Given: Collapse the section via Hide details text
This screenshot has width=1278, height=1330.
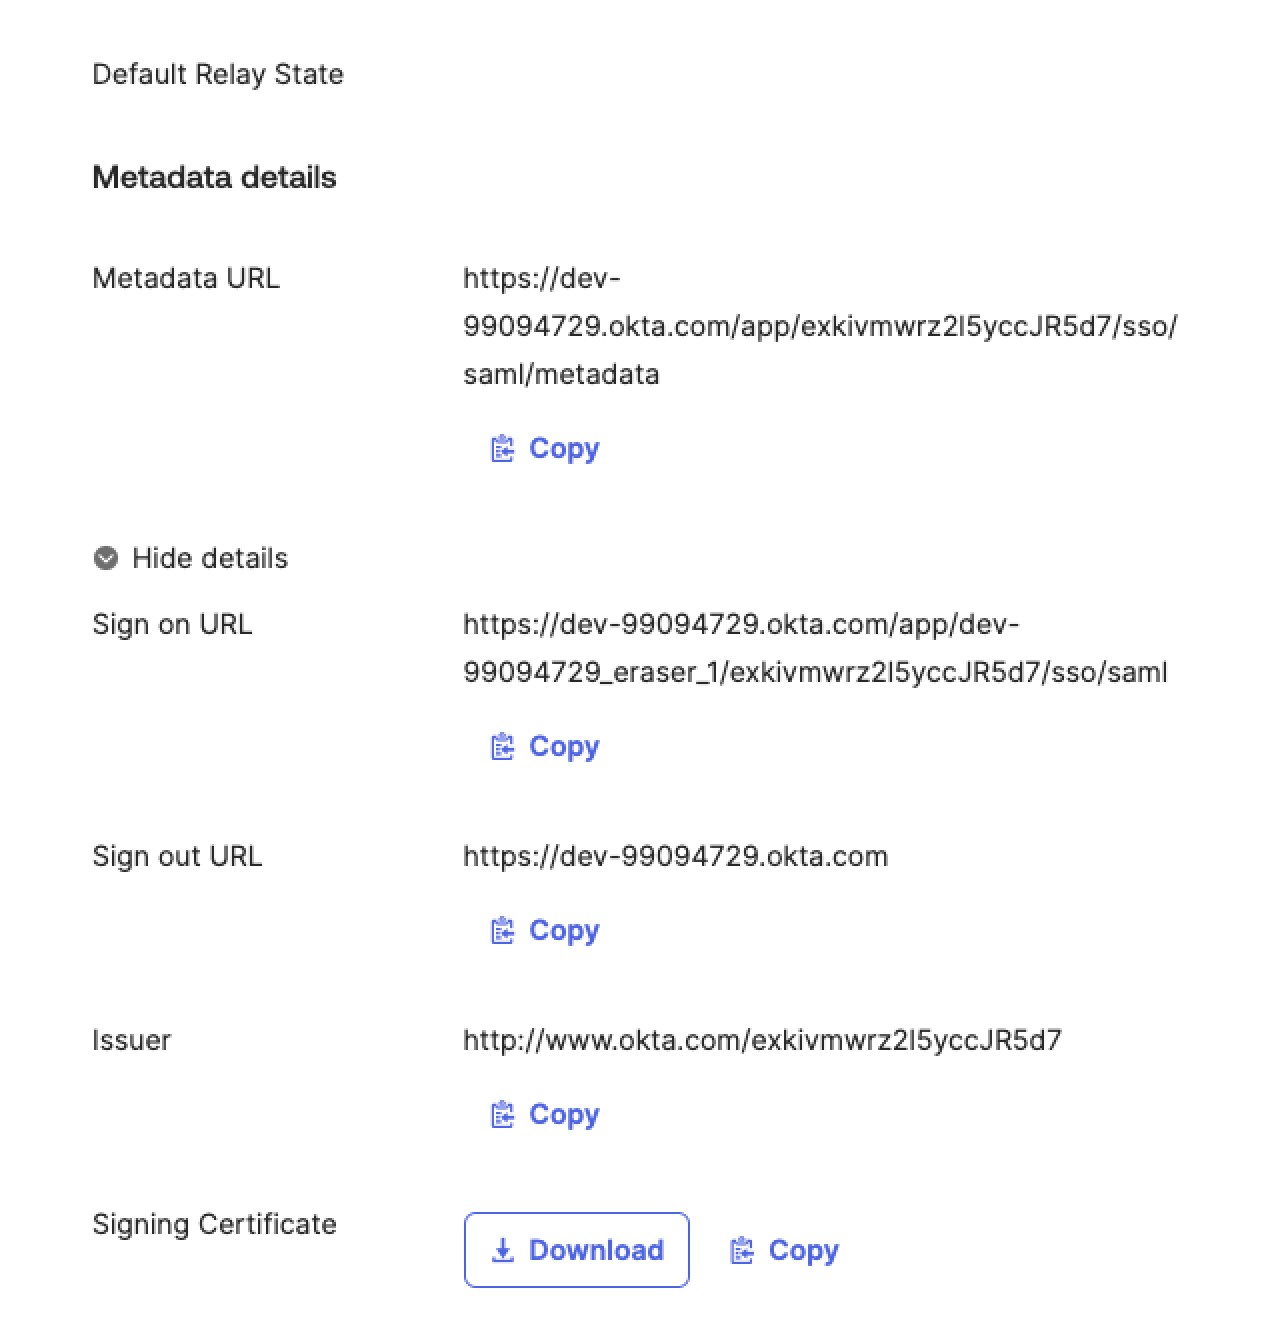Looking at the screenshot, I should 210,558.
